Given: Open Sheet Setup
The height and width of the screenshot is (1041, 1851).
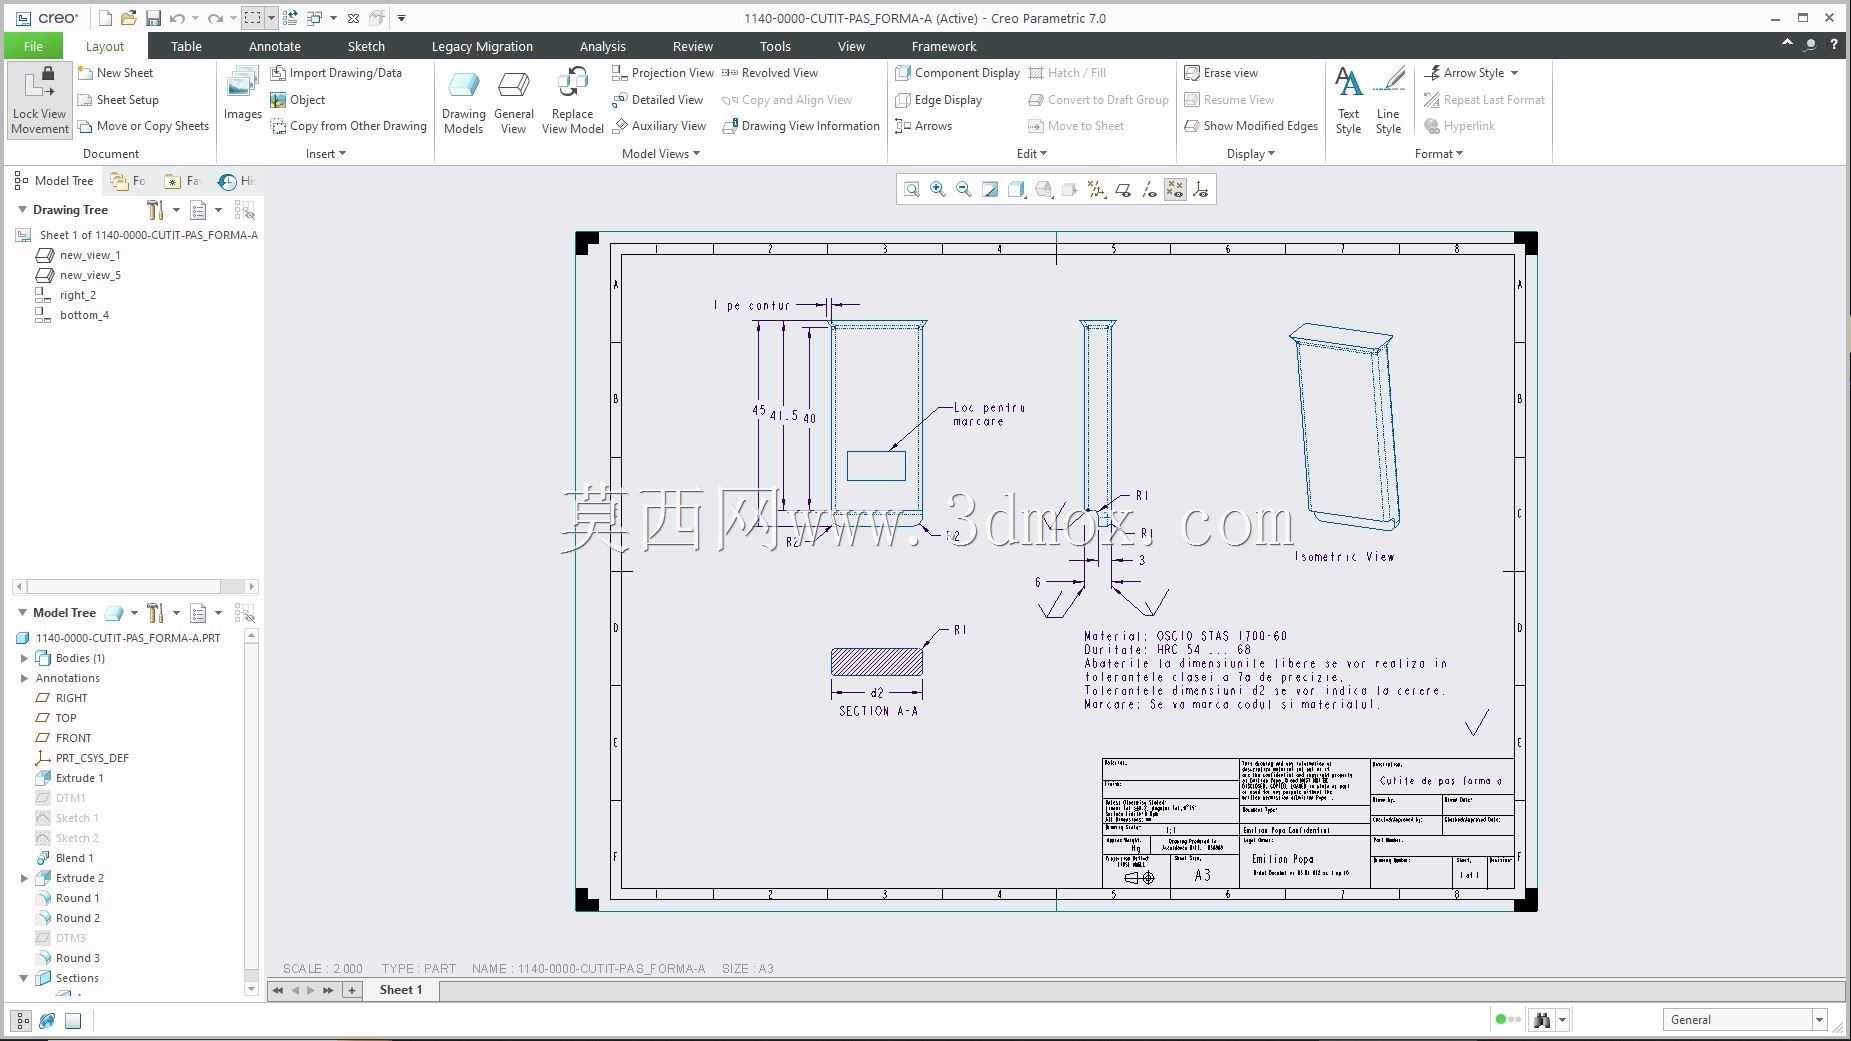Looking at the screenshot, I should pos(118,100).
